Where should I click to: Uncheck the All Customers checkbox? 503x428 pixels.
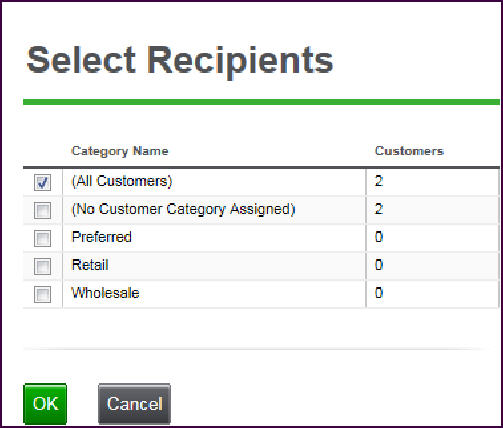point(42,182)
